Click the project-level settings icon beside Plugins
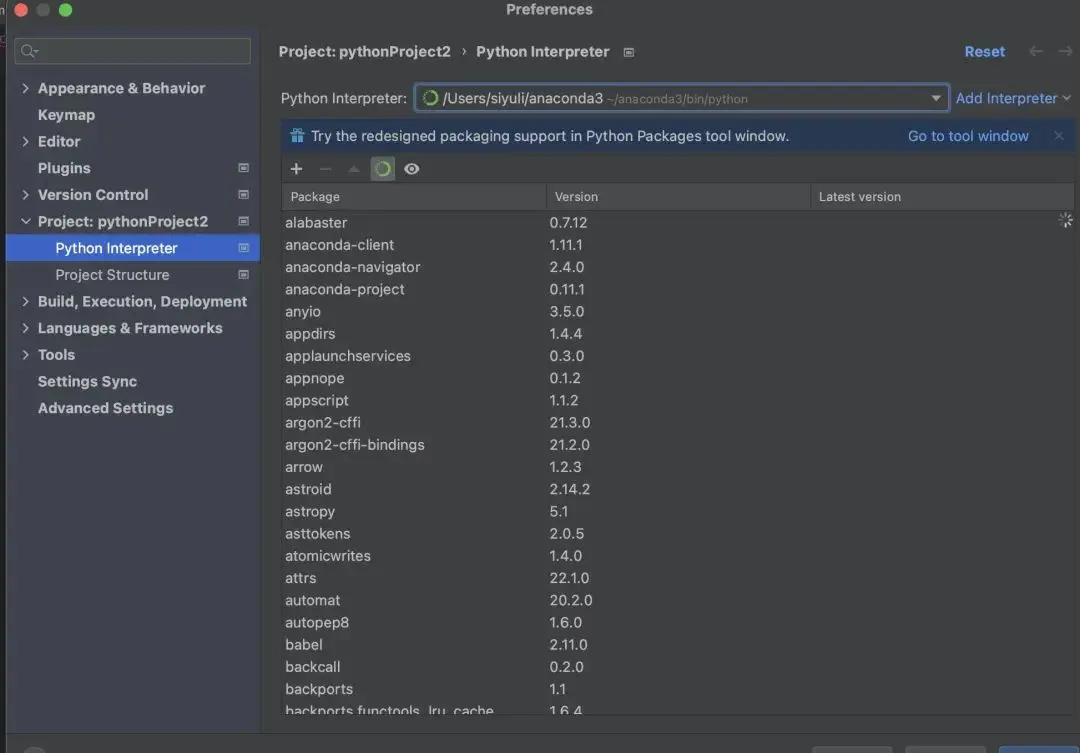The image size is (1080, 753). click(x=243, y=168)
